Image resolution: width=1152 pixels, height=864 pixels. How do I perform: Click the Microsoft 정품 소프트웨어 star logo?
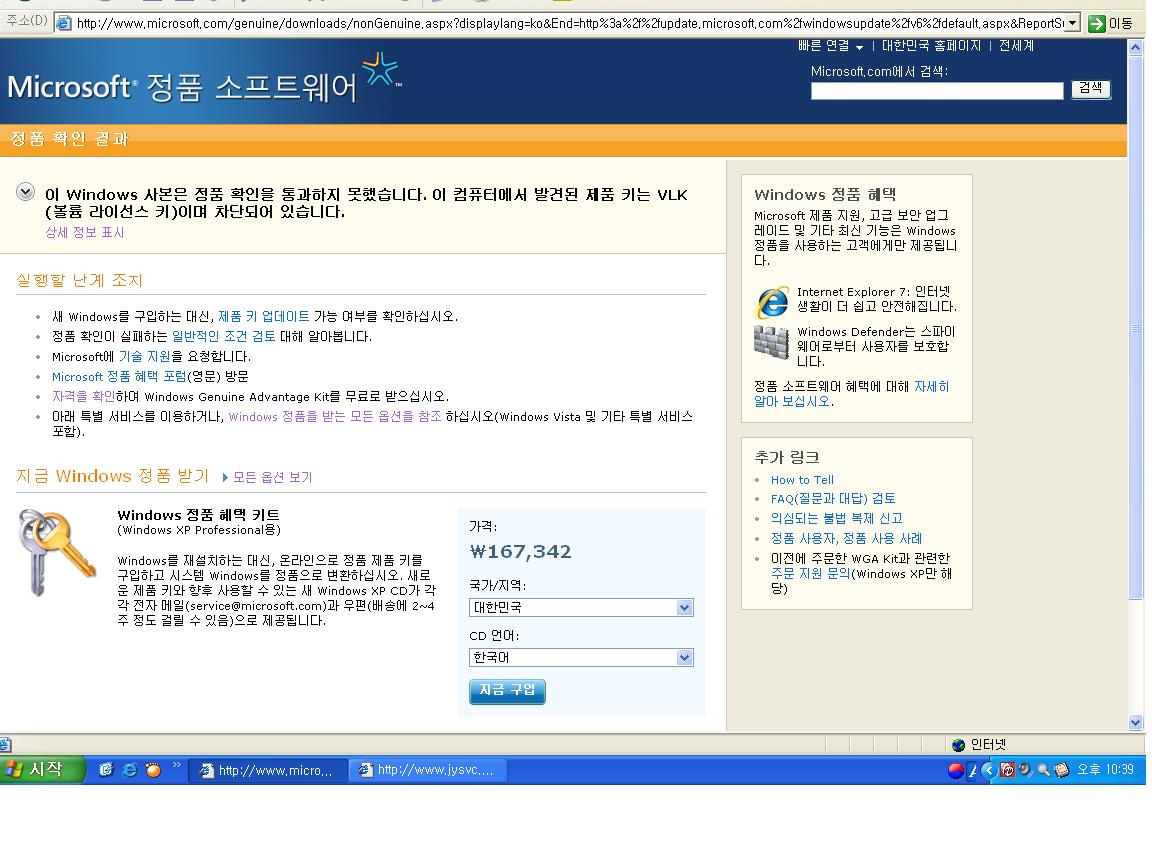click(x=381, y=71)
